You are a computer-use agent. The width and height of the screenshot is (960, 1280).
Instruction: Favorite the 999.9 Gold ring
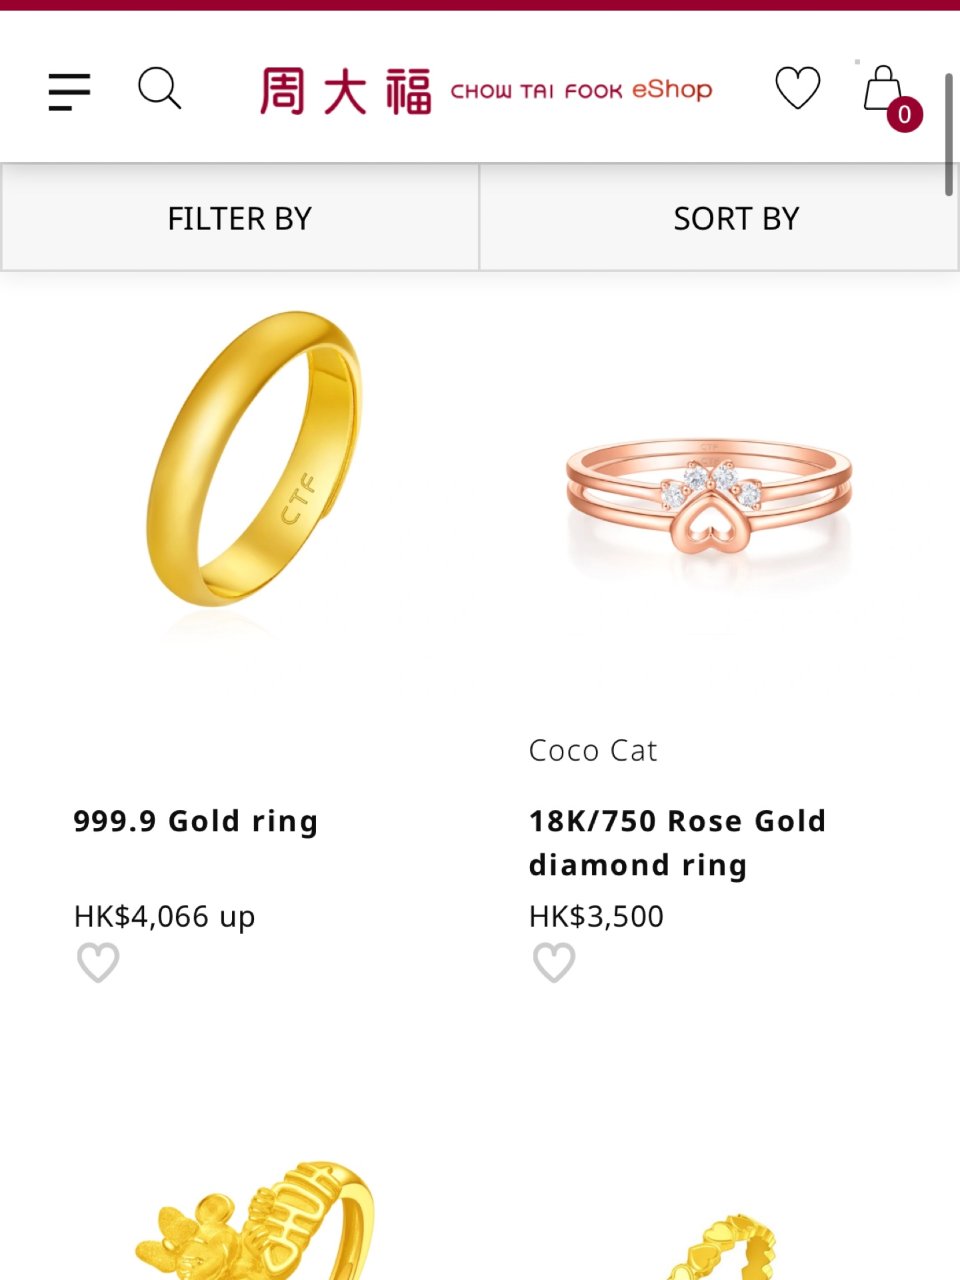98,963
